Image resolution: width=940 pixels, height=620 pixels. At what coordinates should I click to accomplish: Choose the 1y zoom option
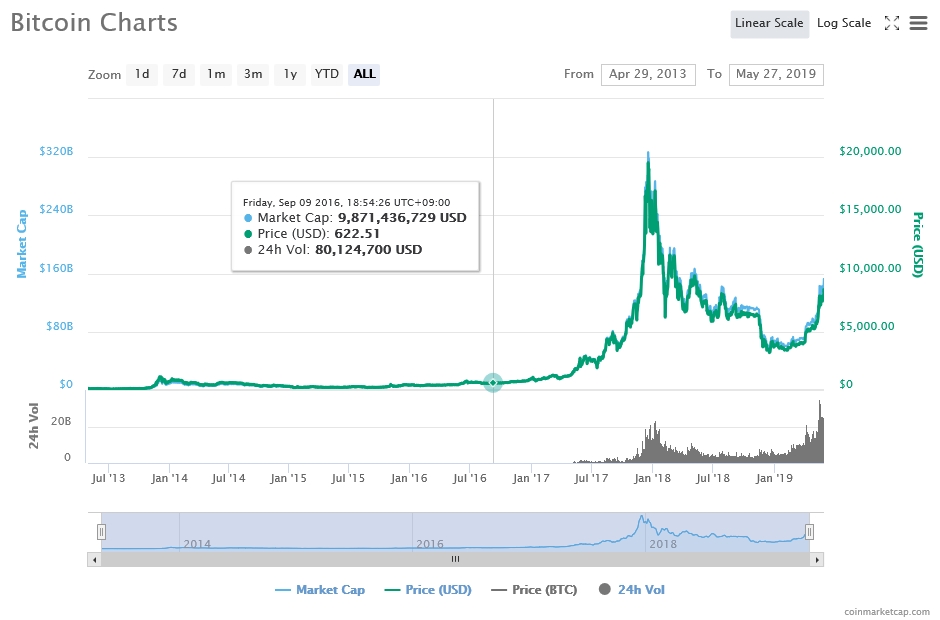coord(290,74)
